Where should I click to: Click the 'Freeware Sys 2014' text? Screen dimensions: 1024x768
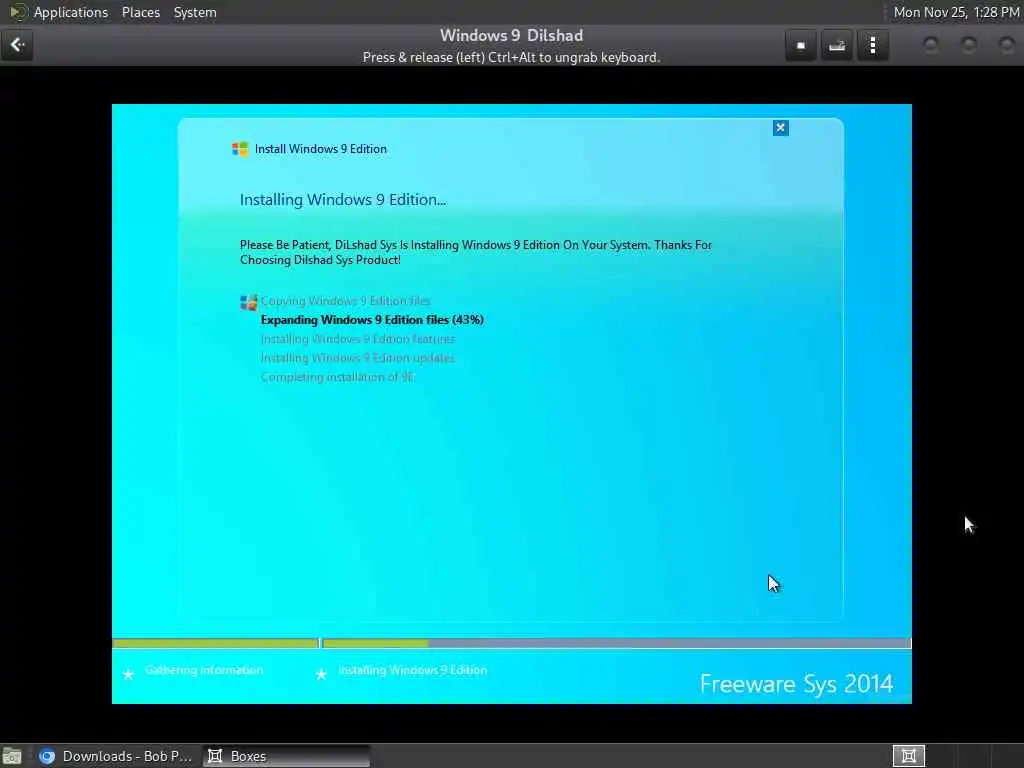pyautogui.click(x=796, y=684)
